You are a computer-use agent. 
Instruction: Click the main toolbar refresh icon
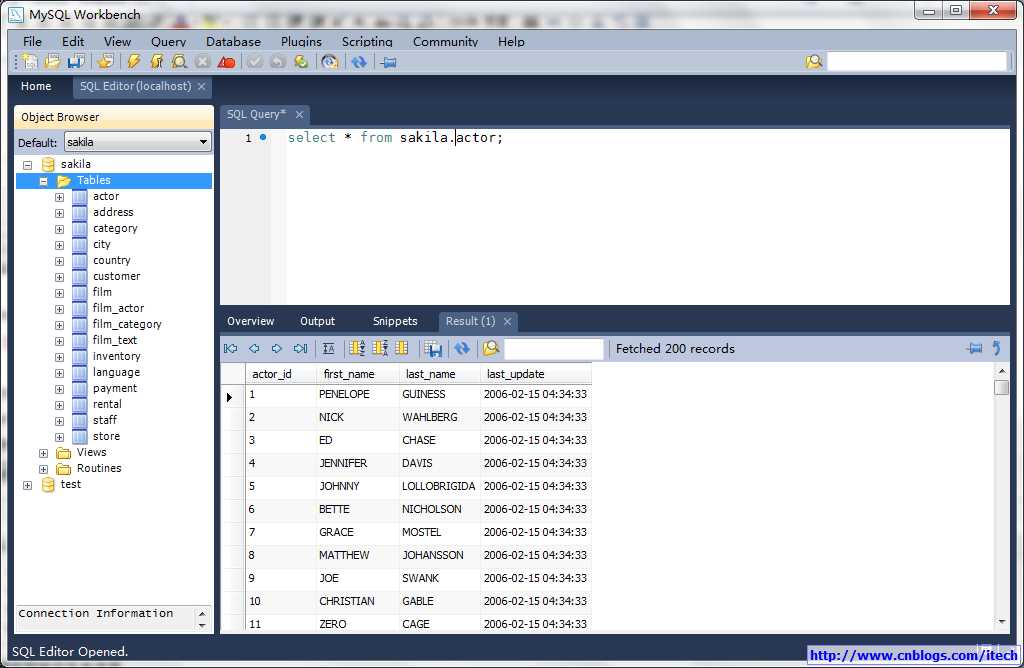point(359,62)
